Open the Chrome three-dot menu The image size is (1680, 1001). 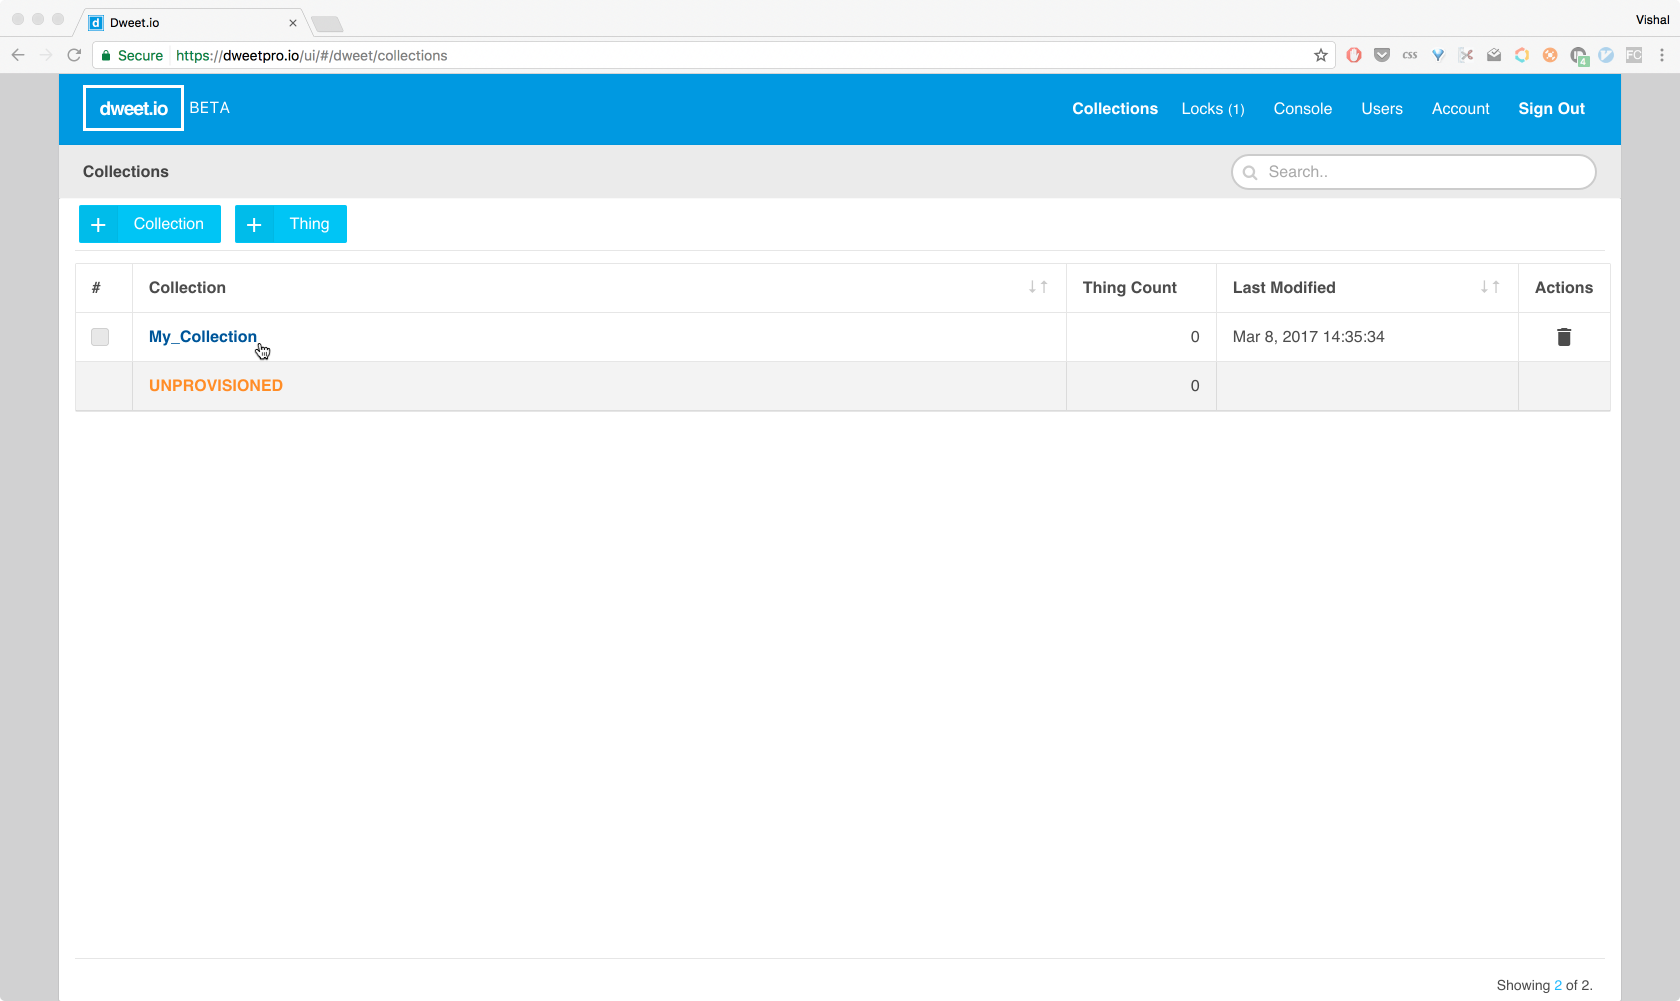[1662, 55]
